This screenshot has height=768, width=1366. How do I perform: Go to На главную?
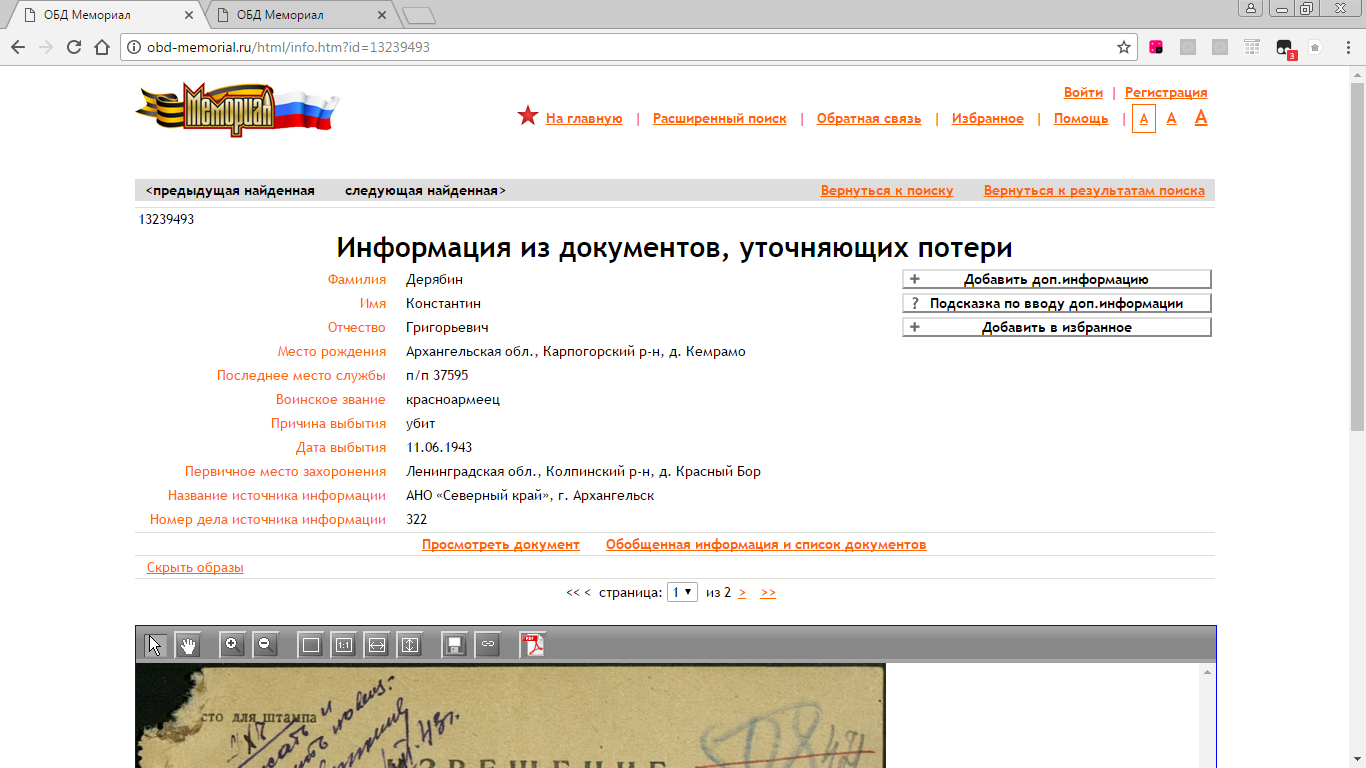point(584,118)
